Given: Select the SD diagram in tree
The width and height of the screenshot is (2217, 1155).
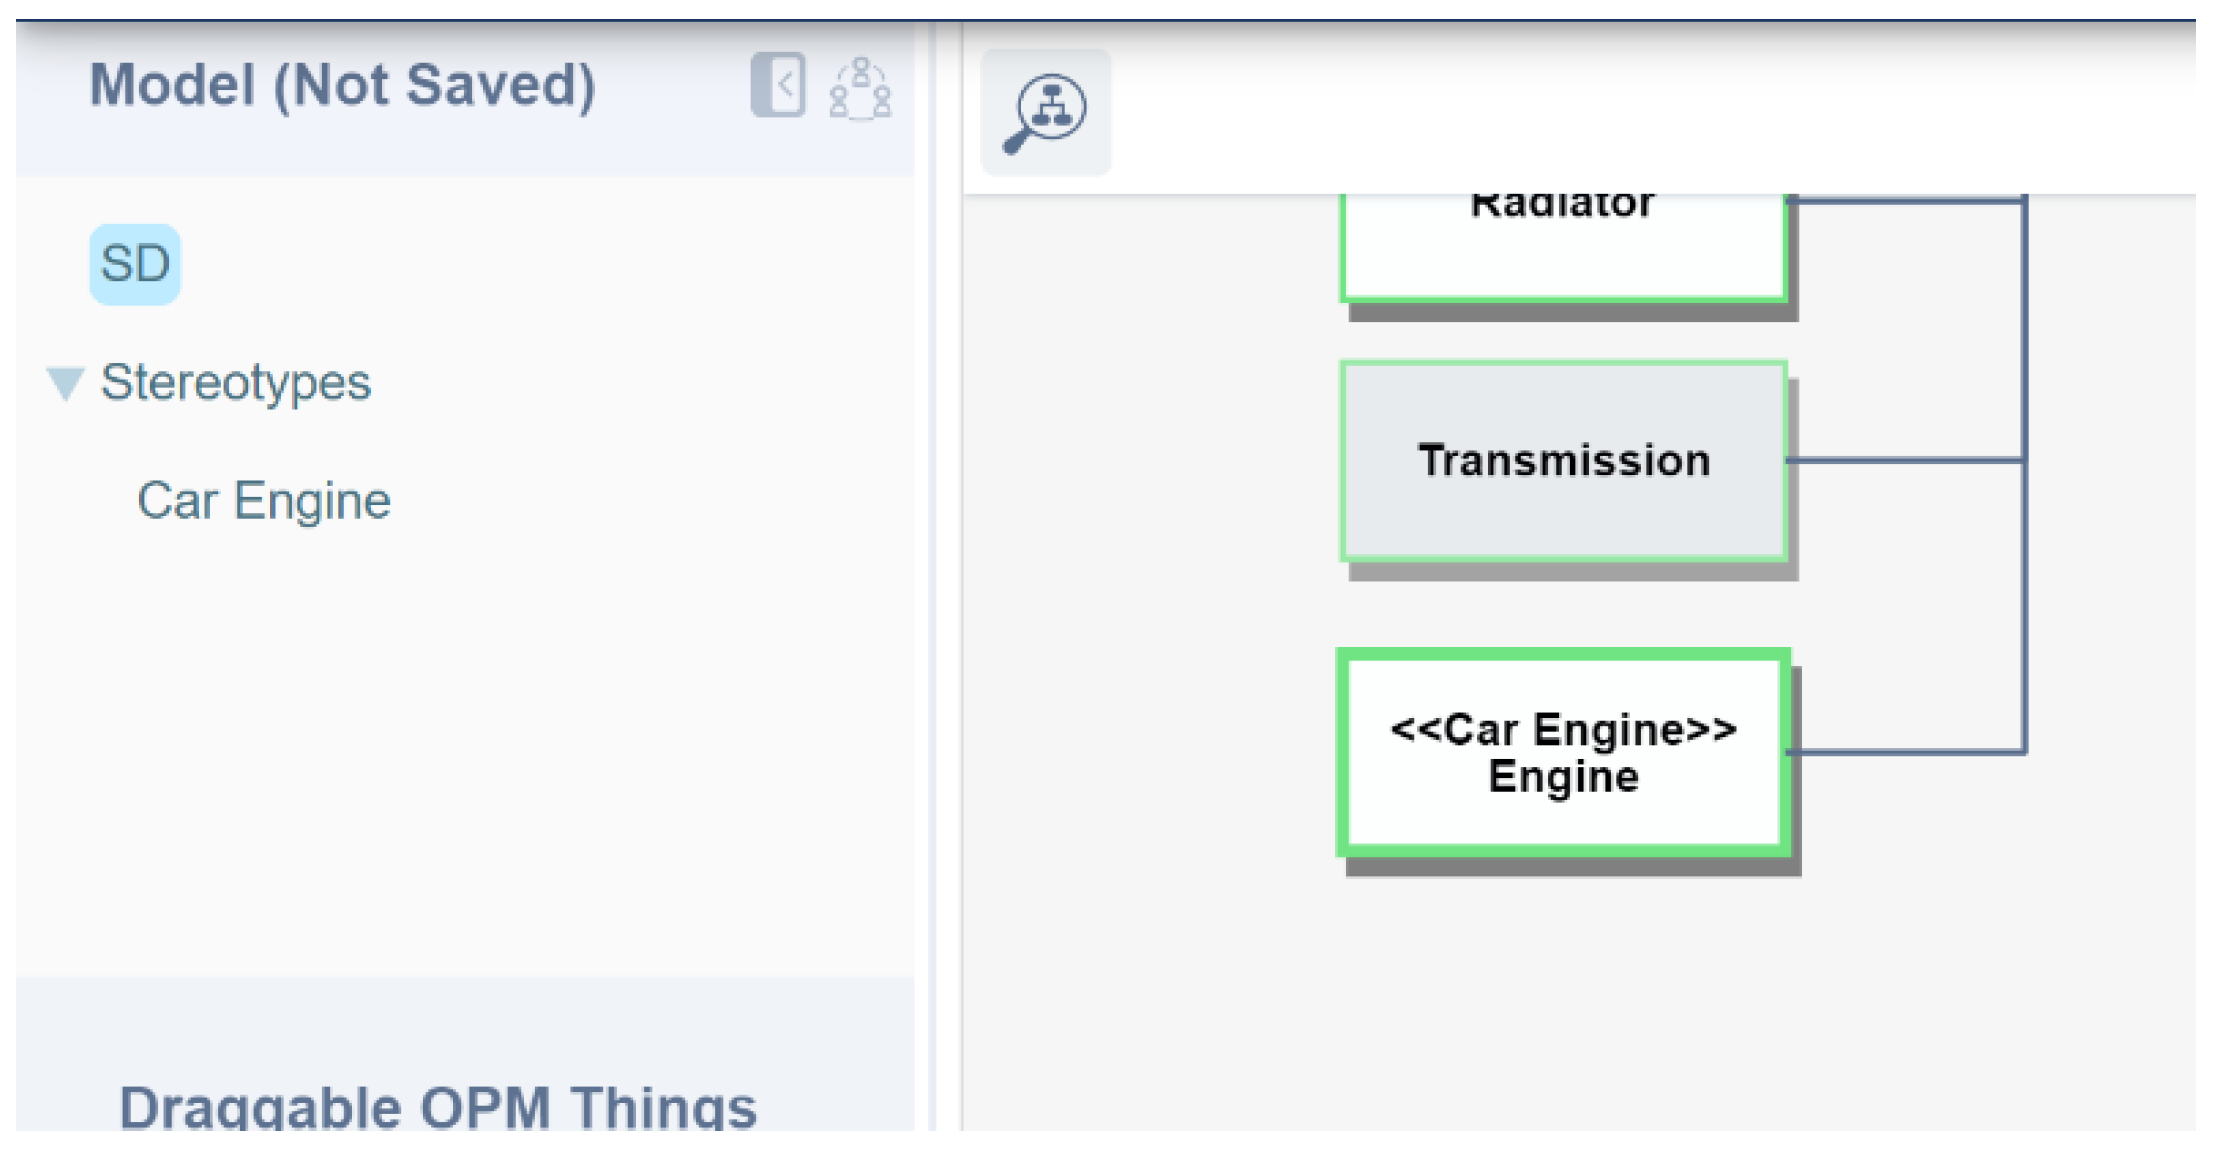Looking at the screenshot, I should coord(135,264).
